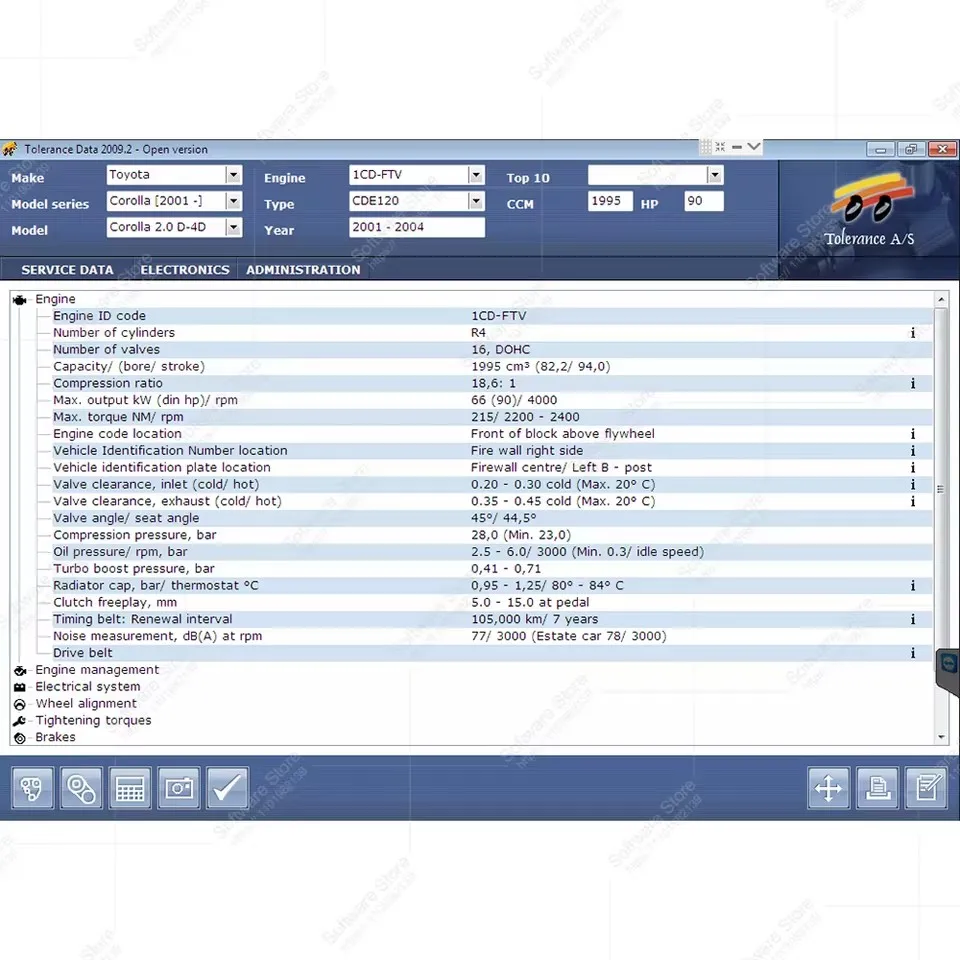The width and height of the screenshot is (960, 960).
Task: Select the calculator tool icon
Action: click(x=130, y=788)
